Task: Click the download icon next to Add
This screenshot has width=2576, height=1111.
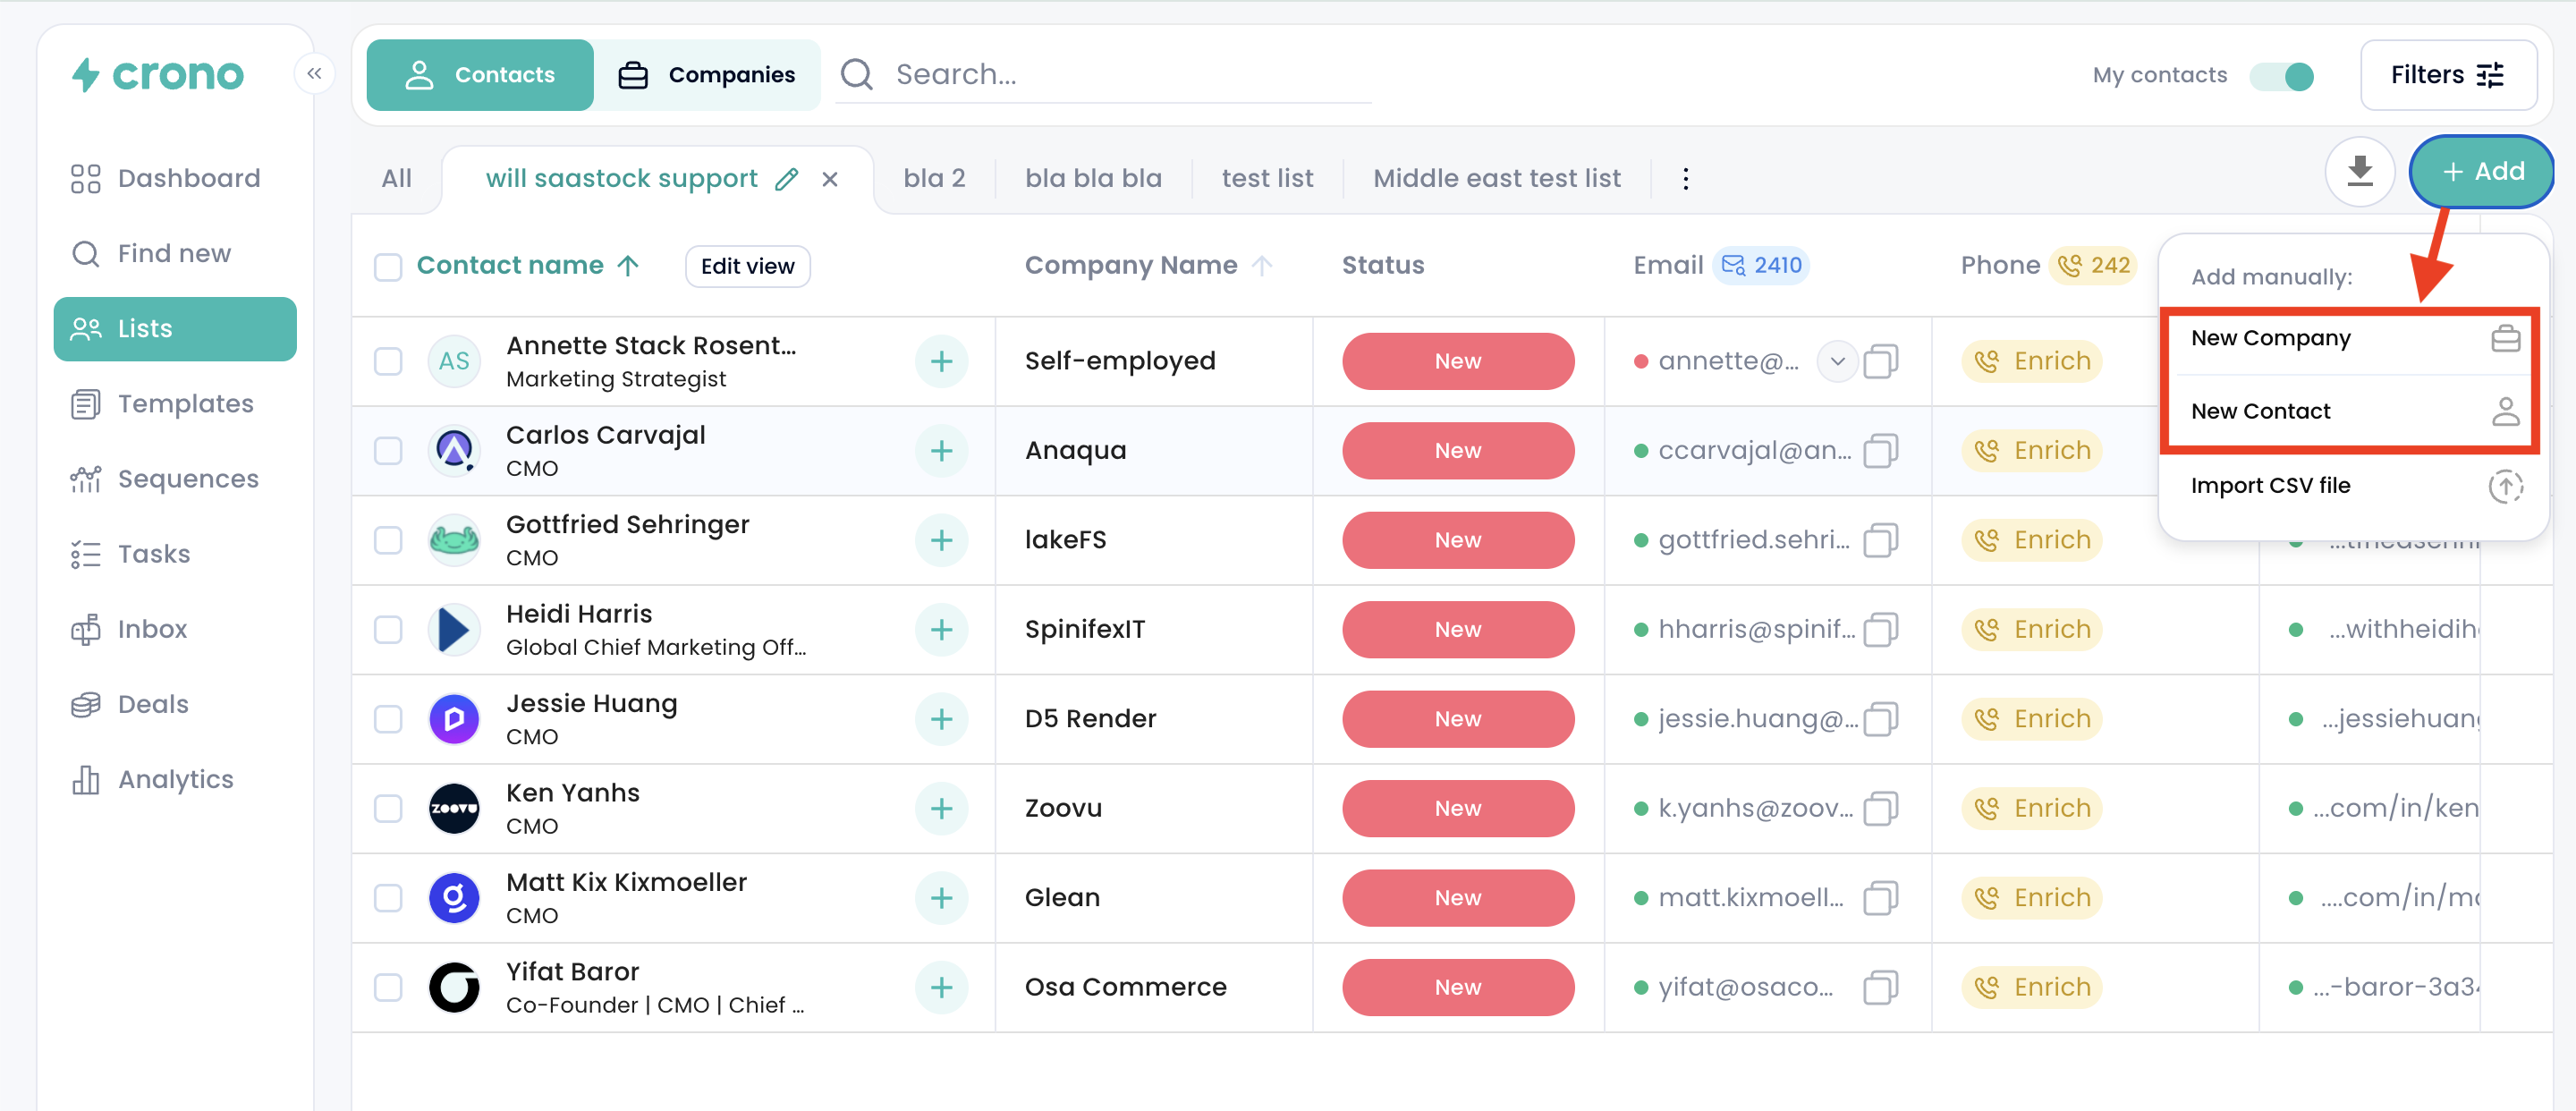Action: coord(2359,172)
